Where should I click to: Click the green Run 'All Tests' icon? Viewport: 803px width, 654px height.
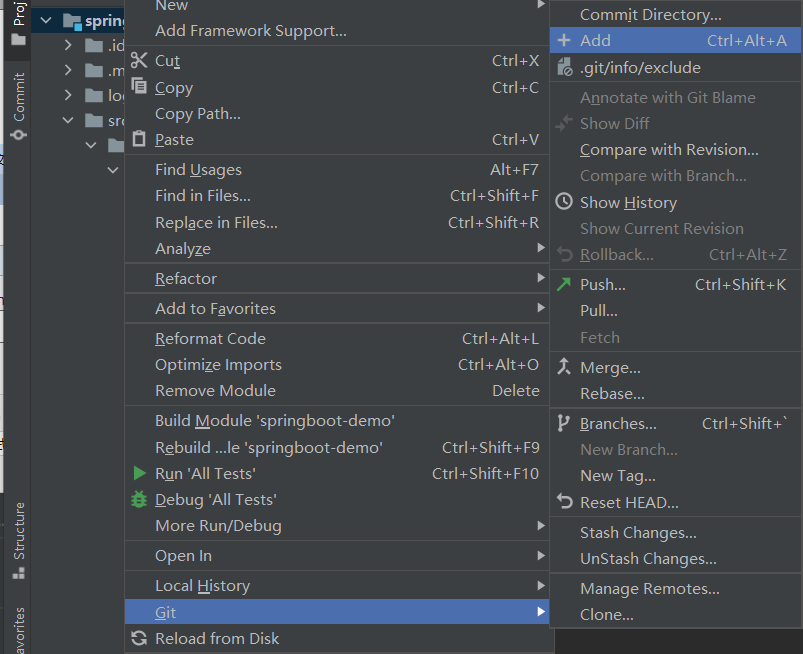139,473
